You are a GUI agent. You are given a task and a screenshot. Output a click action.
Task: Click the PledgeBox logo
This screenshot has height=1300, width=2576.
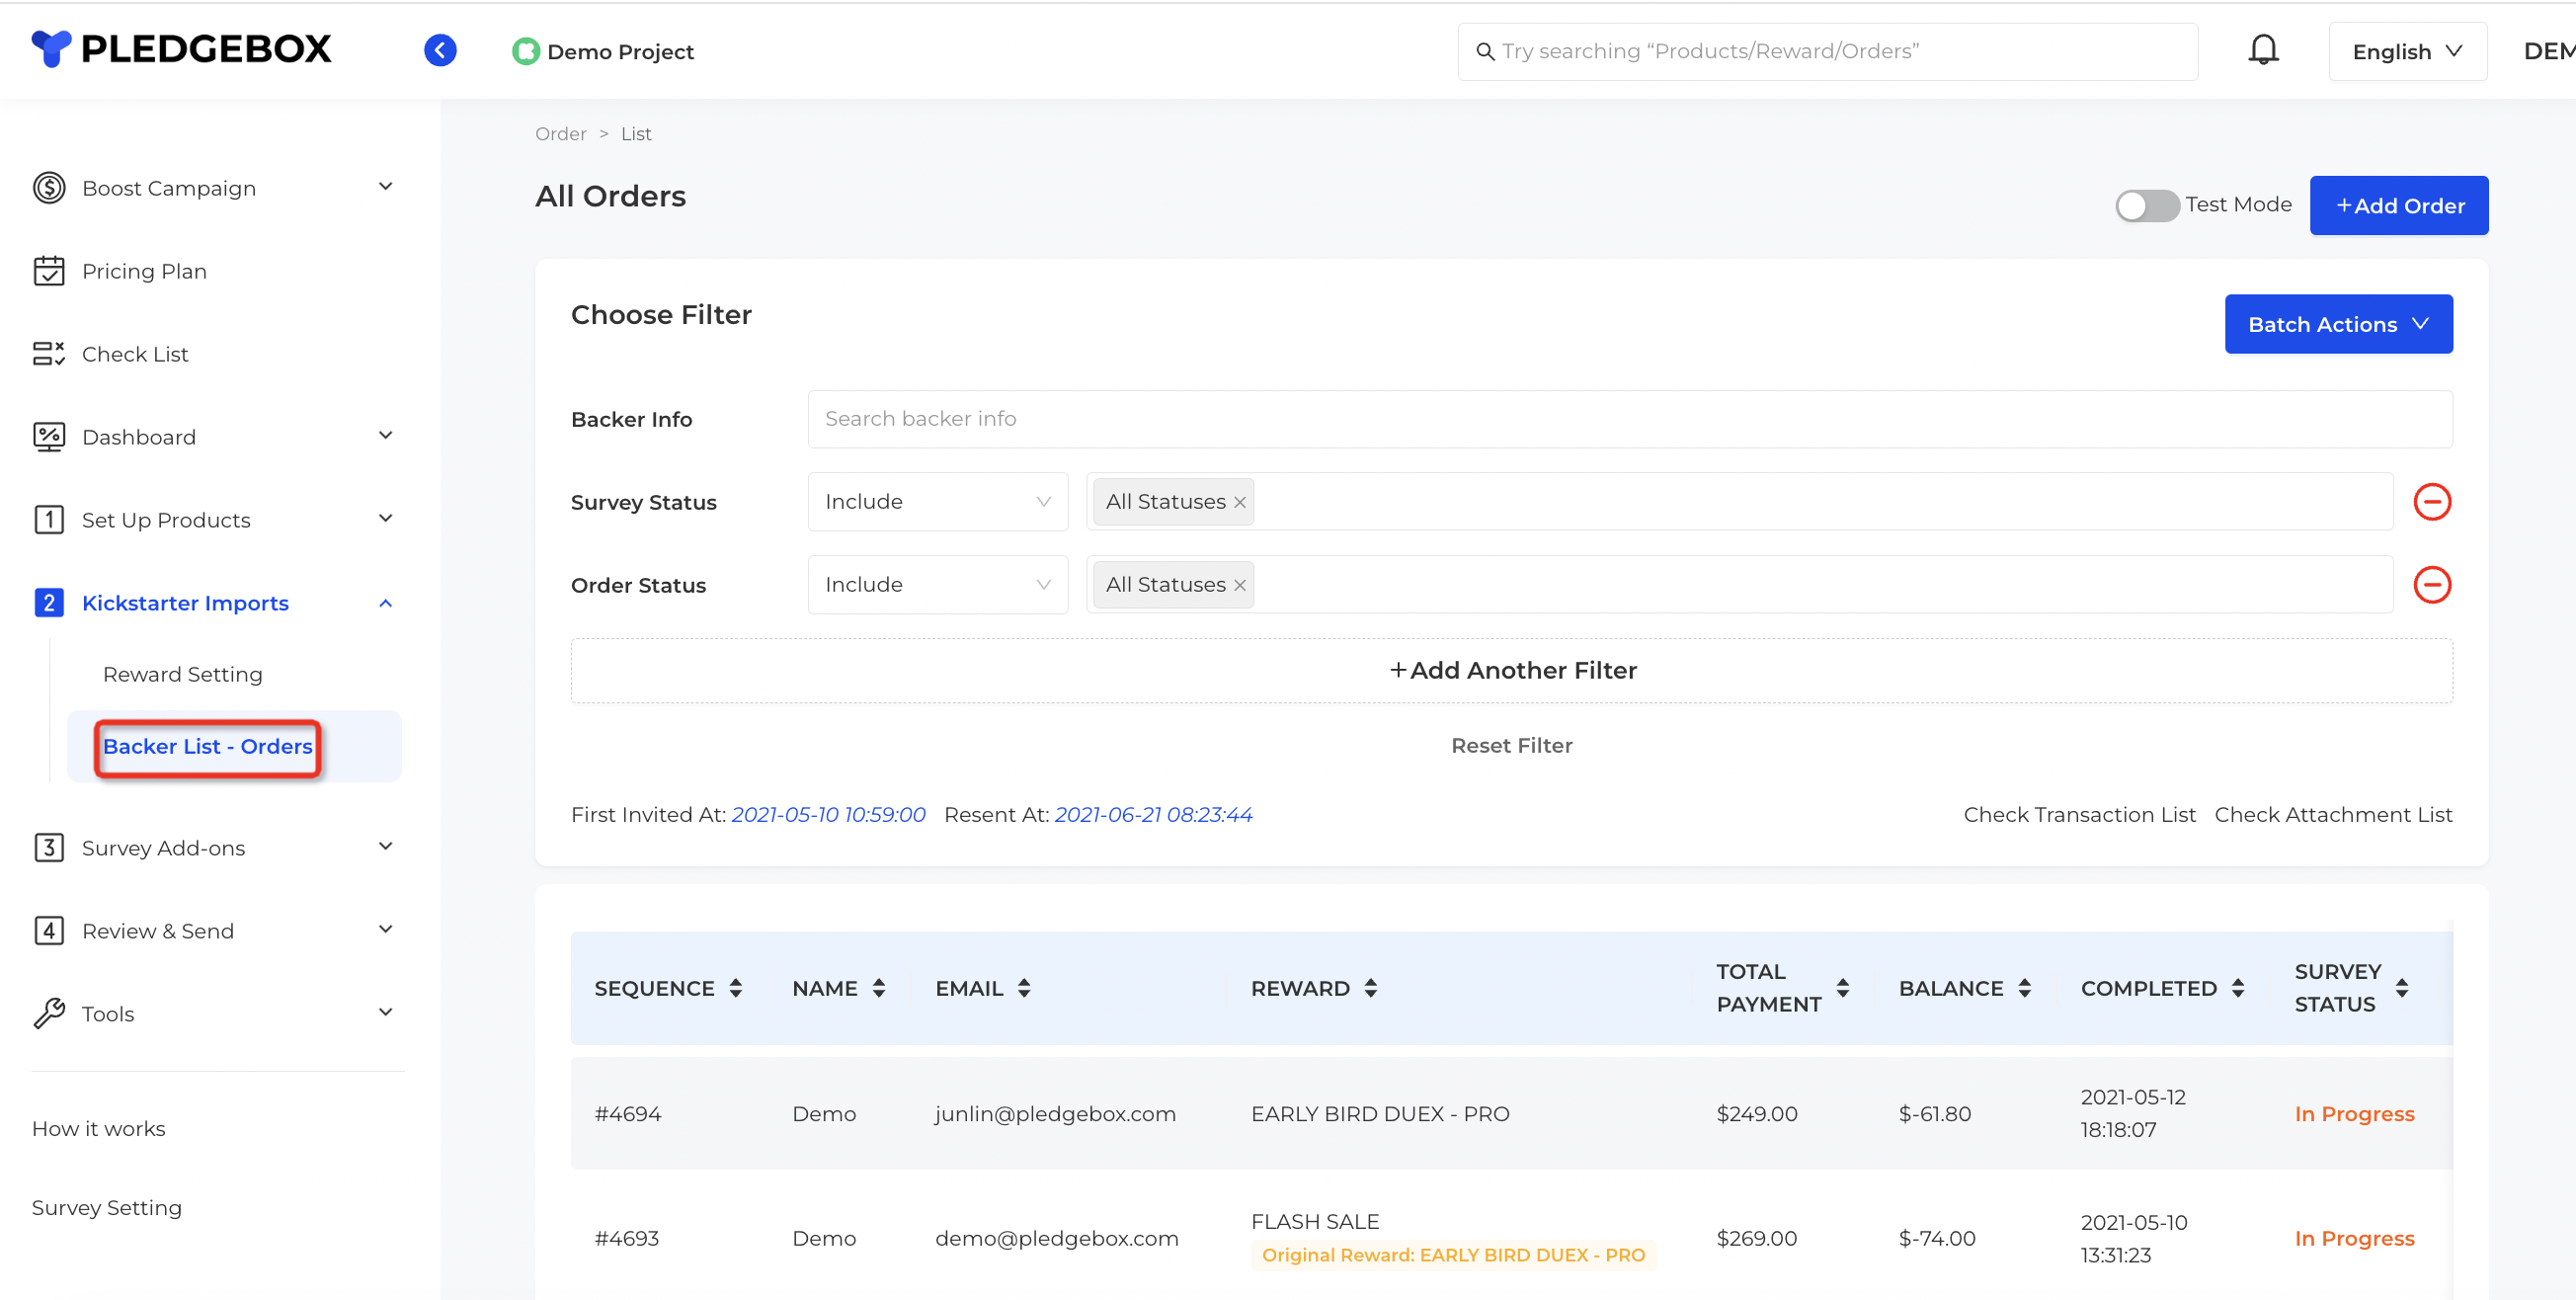tap(181, 49)
